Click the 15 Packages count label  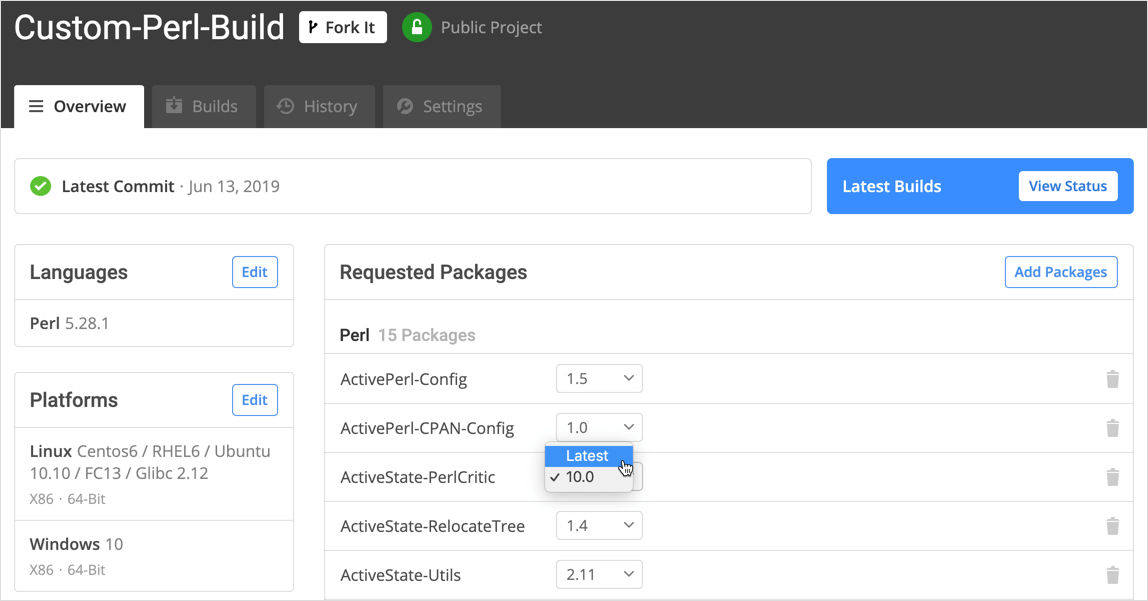(x=426, y=335)
